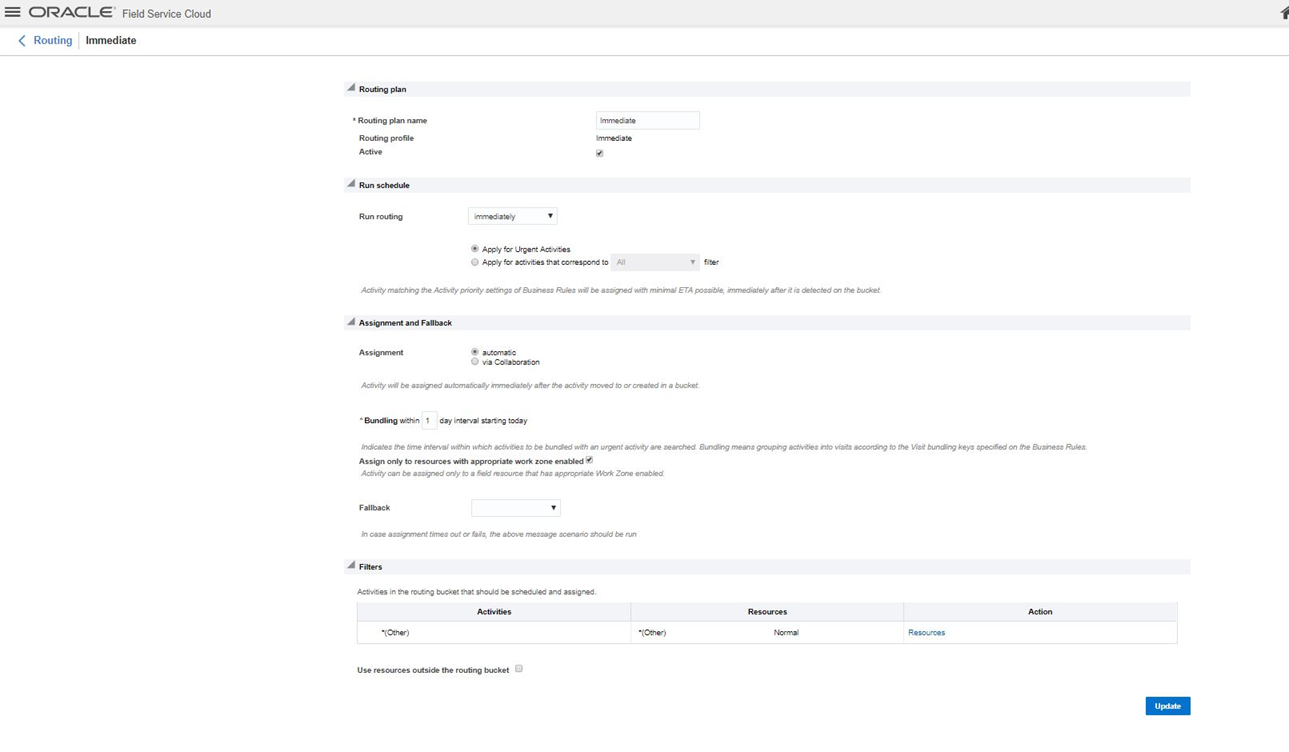
Task: Collapse the Run schedule section triangle
Action: click(x=351, y=184)
